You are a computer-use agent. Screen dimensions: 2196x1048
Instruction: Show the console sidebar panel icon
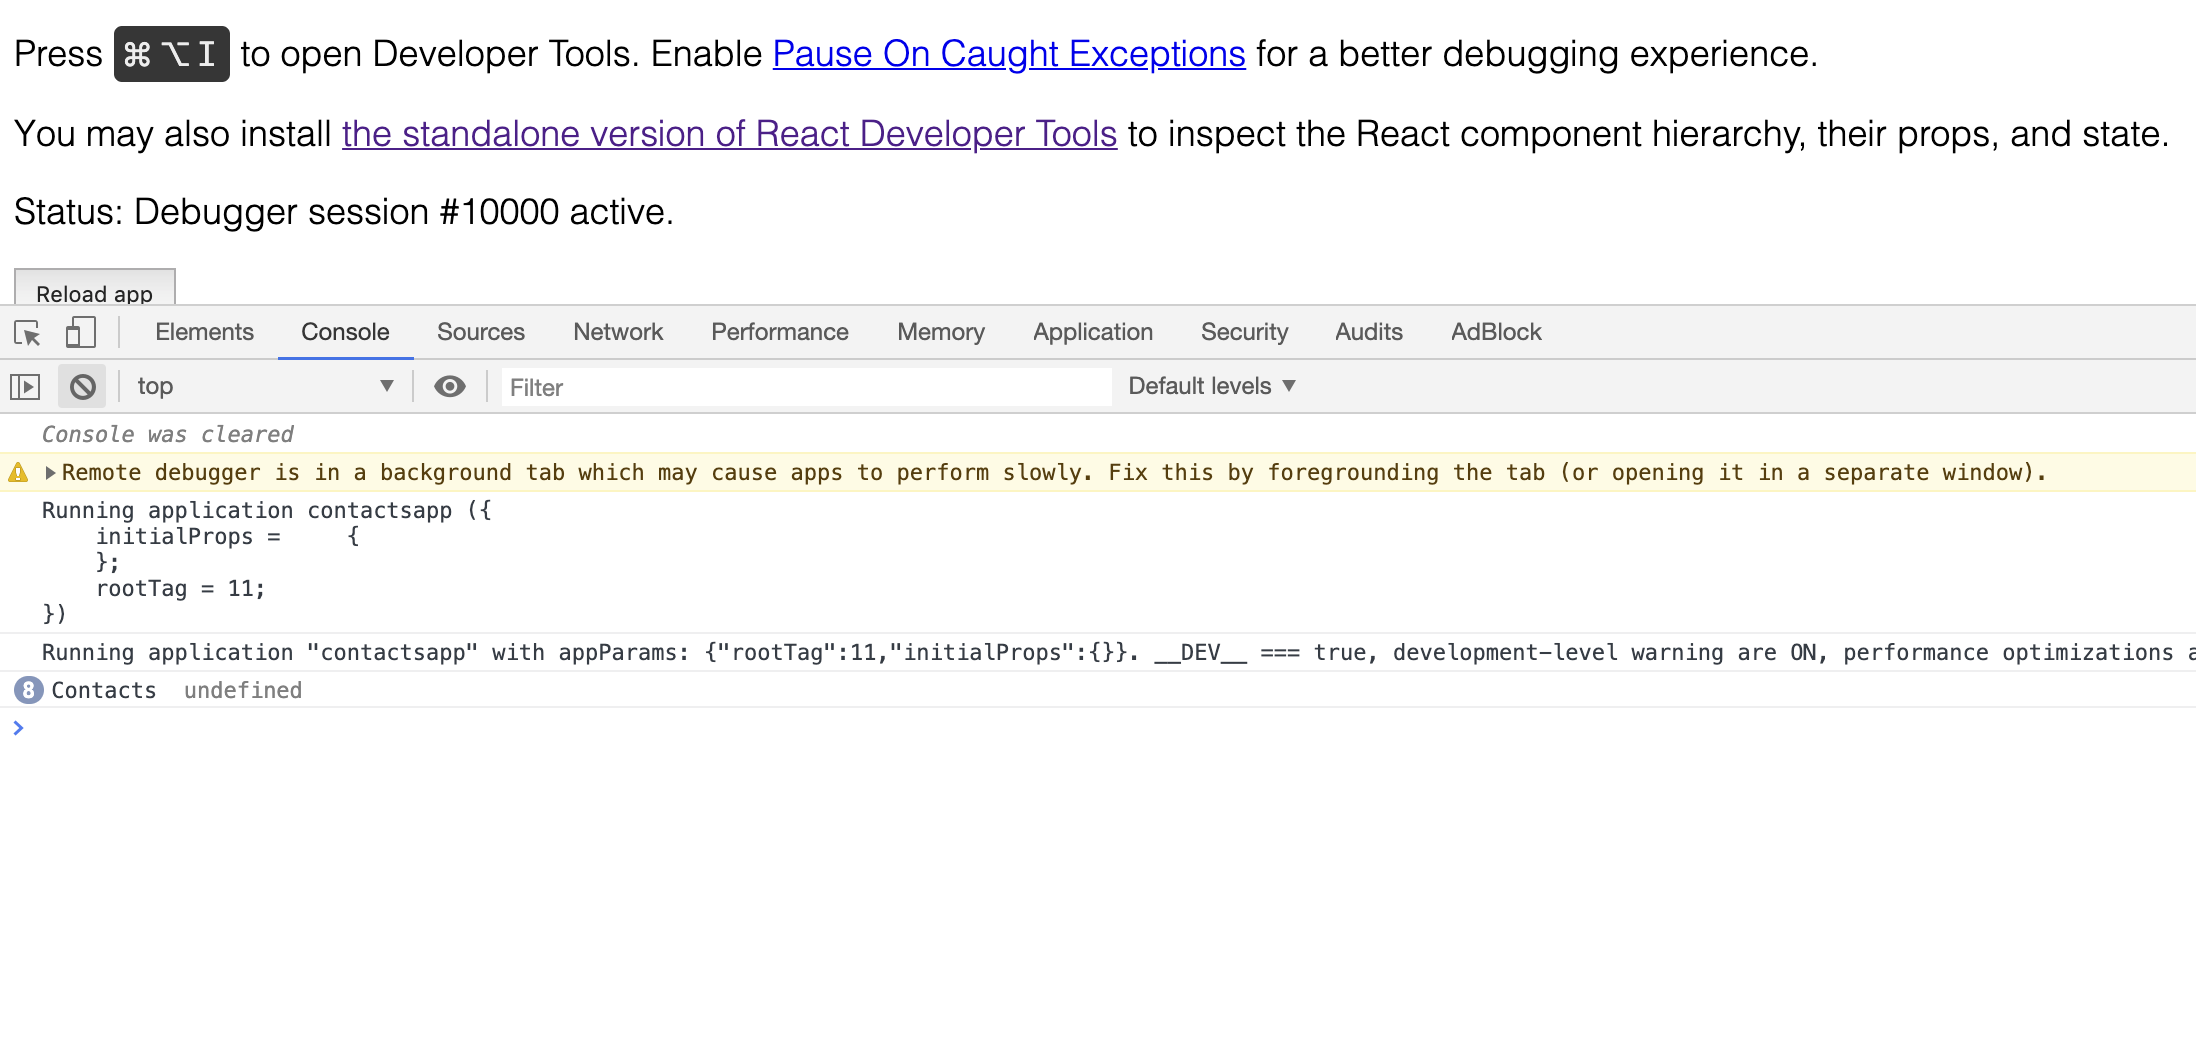click(25, 387)
